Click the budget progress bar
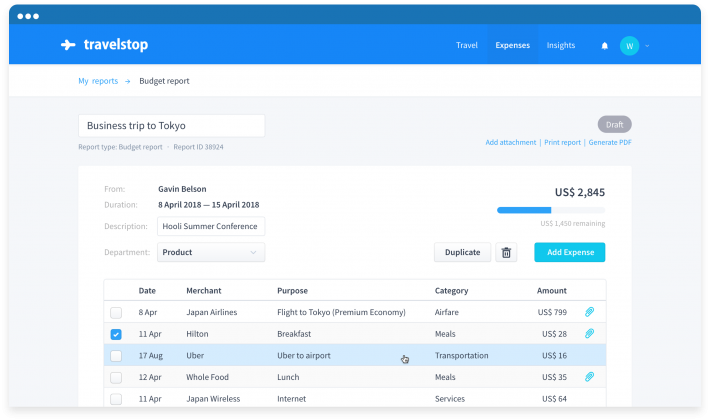The width and height of the screenshot is (710, 420). 550,210
